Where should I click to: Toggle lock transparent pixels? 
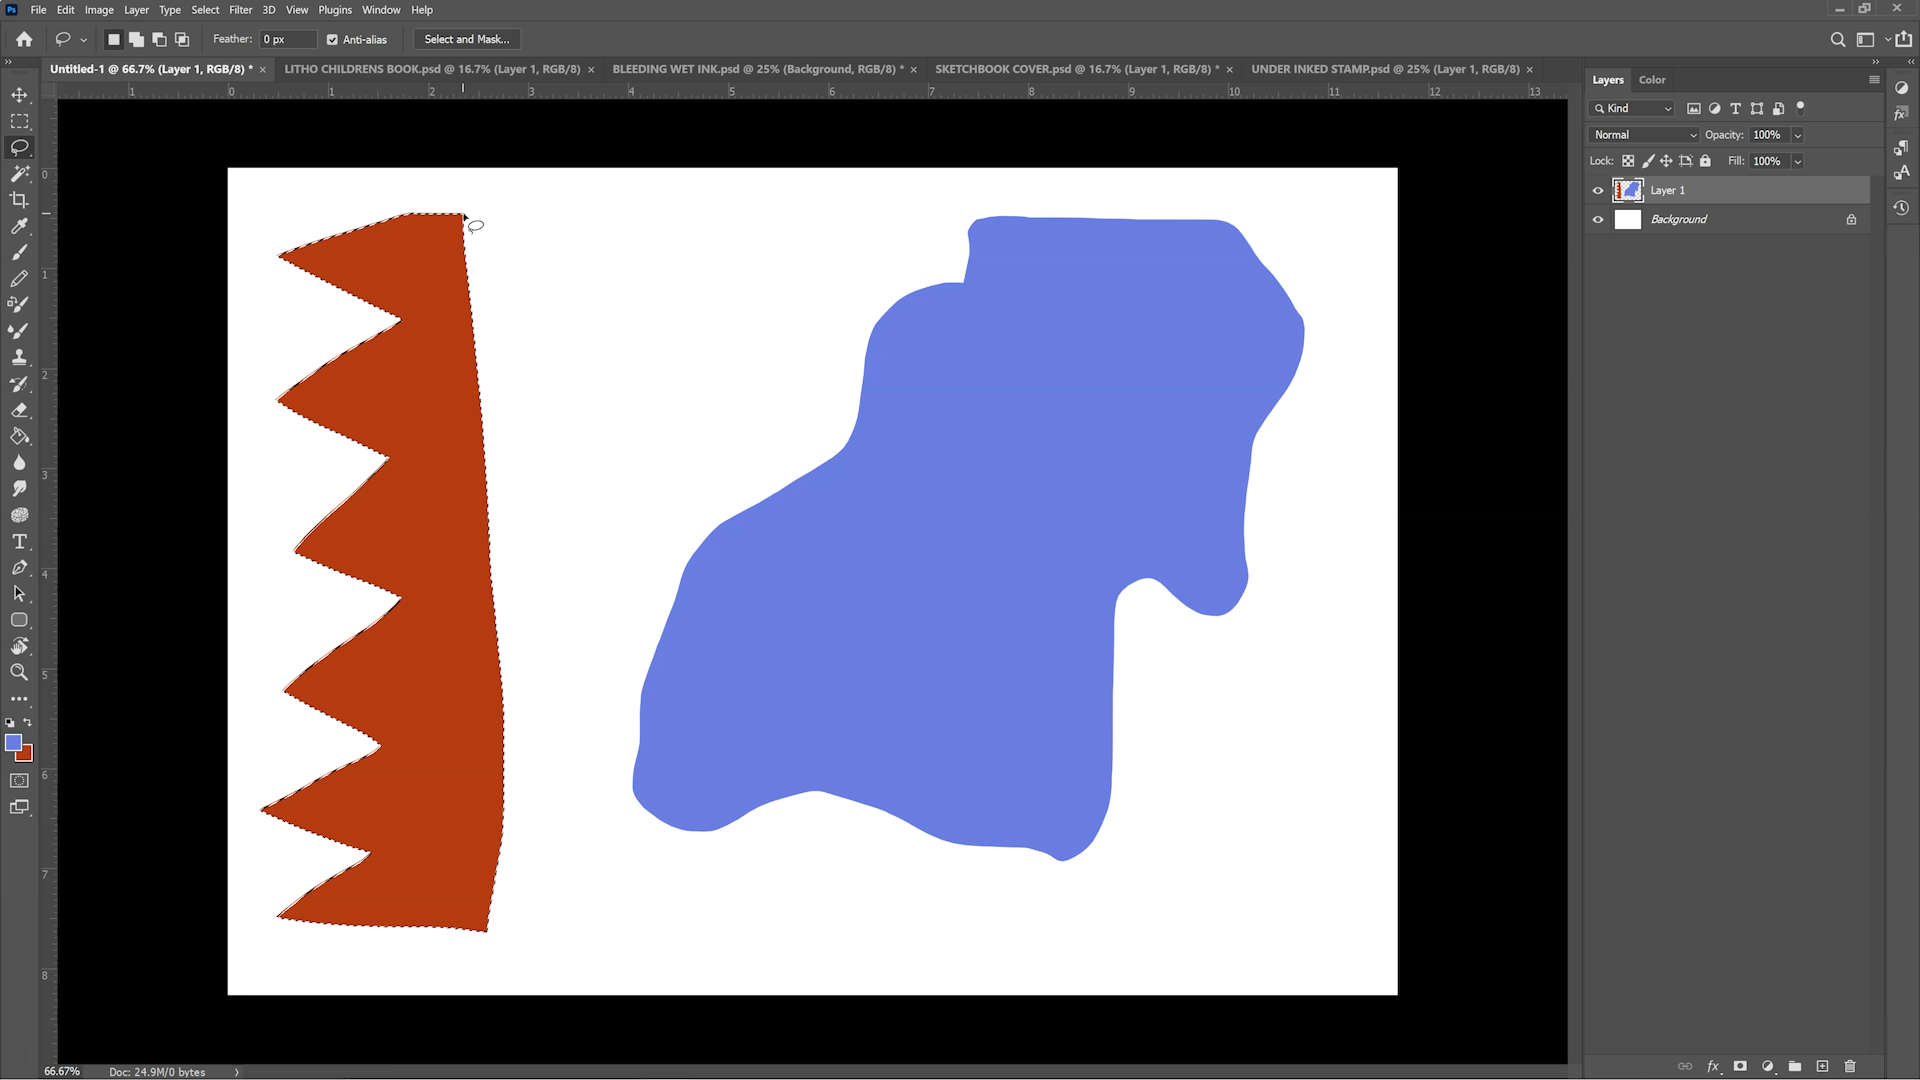tap(1628, 161)
